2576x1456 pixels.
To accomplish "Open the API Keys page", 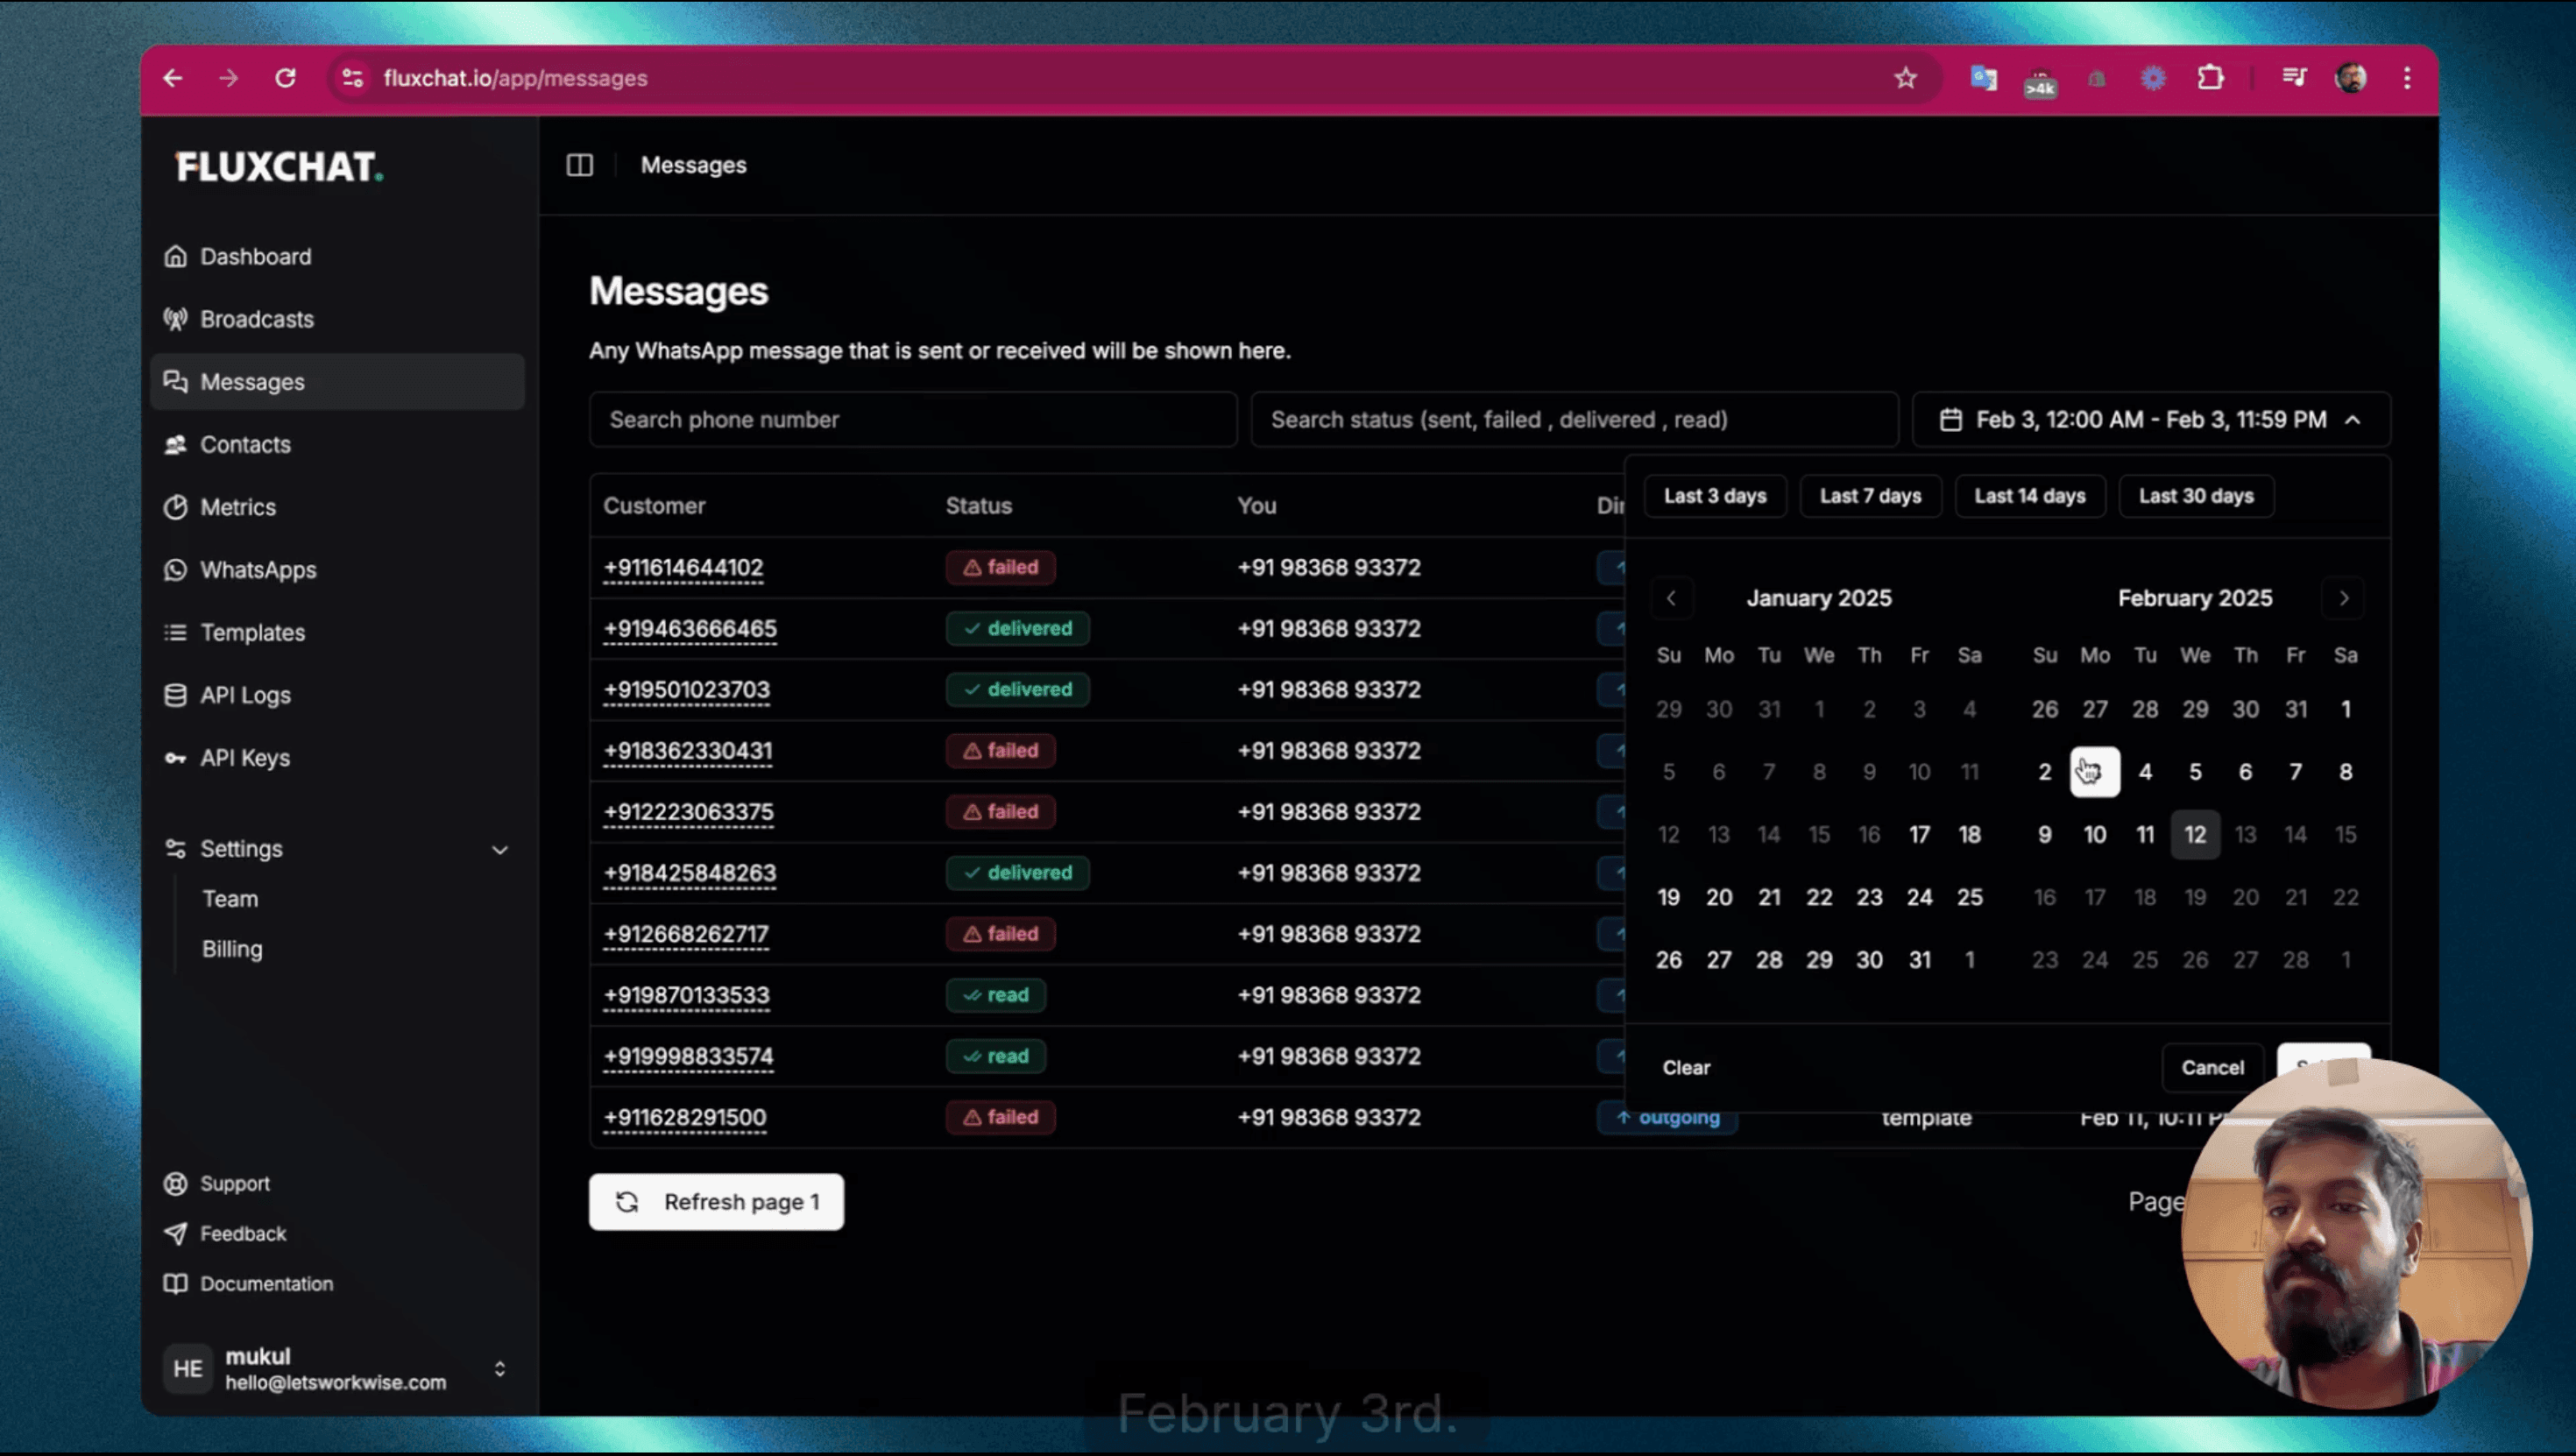I will pos(245,758).
